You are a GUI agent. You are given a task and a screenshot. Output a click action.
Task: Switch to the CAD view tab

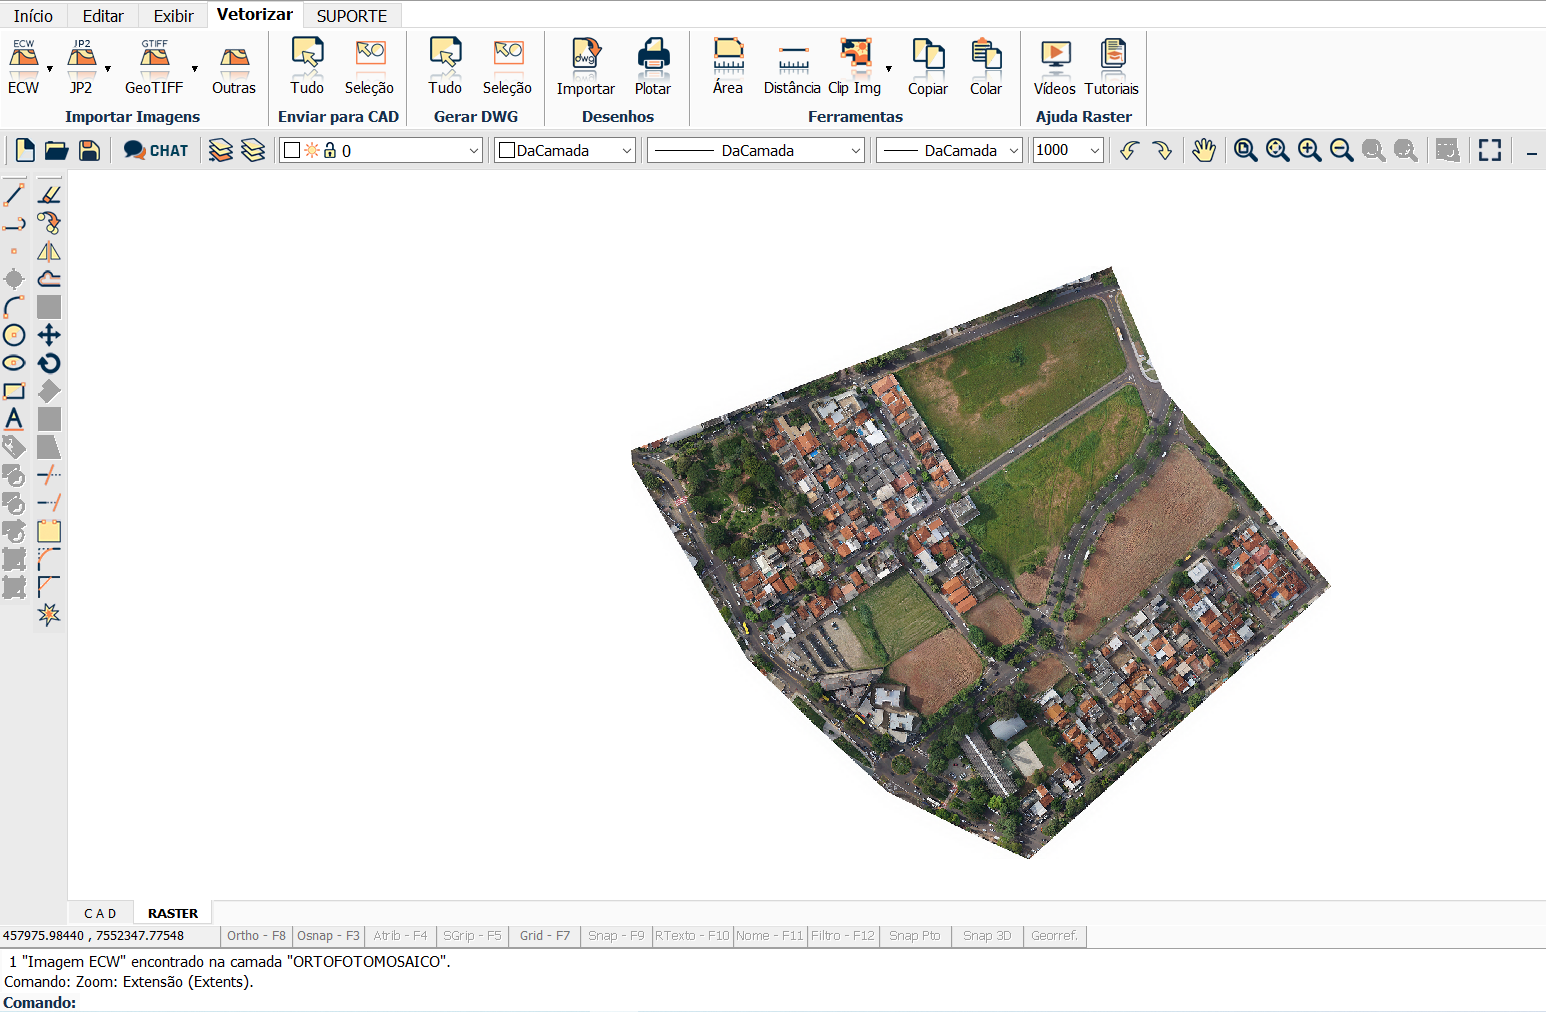100,913
